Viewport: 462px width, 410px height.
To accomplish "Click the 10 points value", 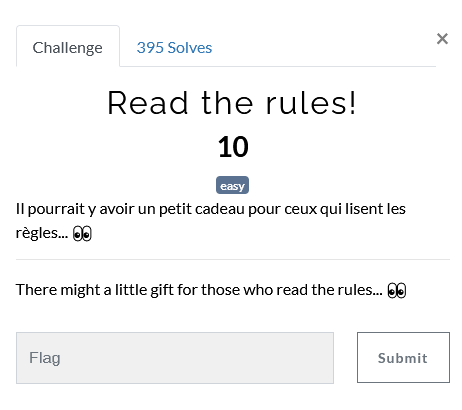I will [x=233, y=147].
